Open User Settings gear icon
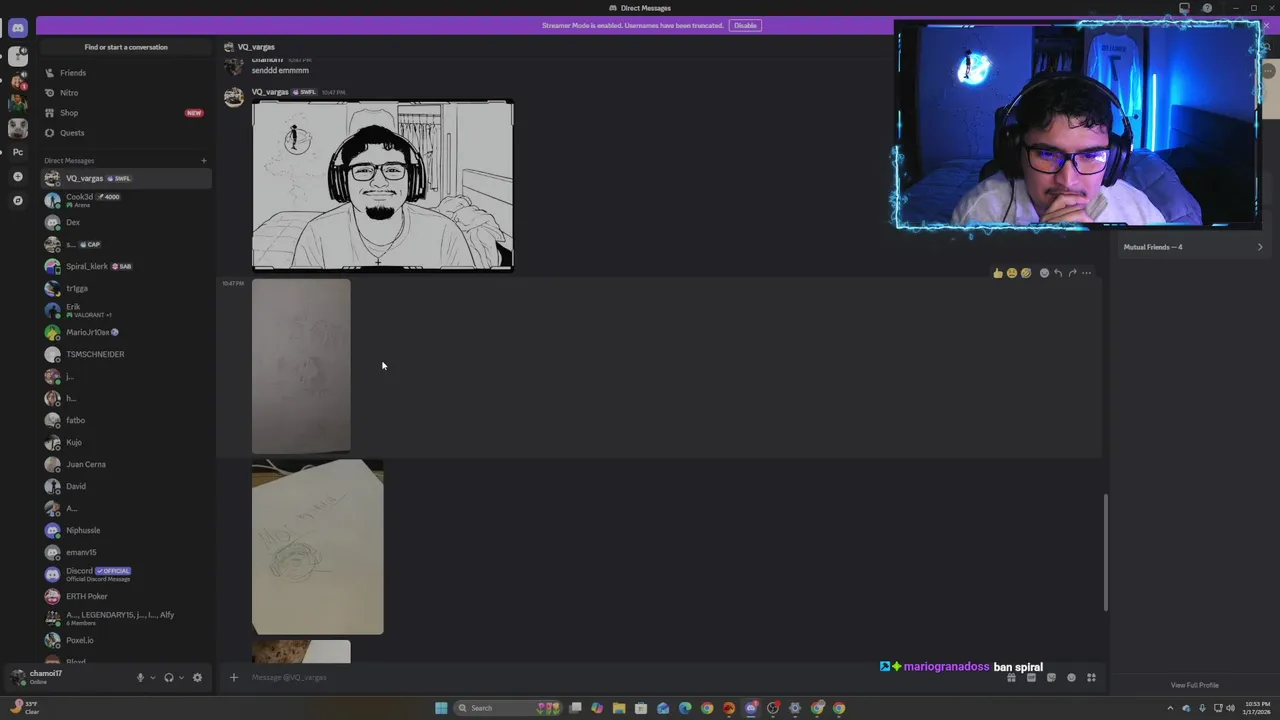 197,677
